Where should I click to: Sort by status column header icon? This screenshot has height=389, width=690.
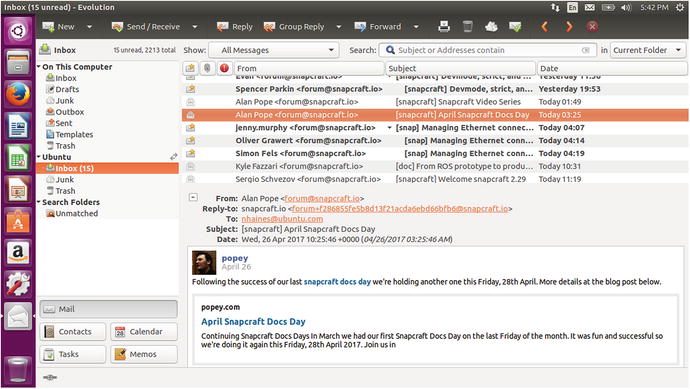pos(190,68)
